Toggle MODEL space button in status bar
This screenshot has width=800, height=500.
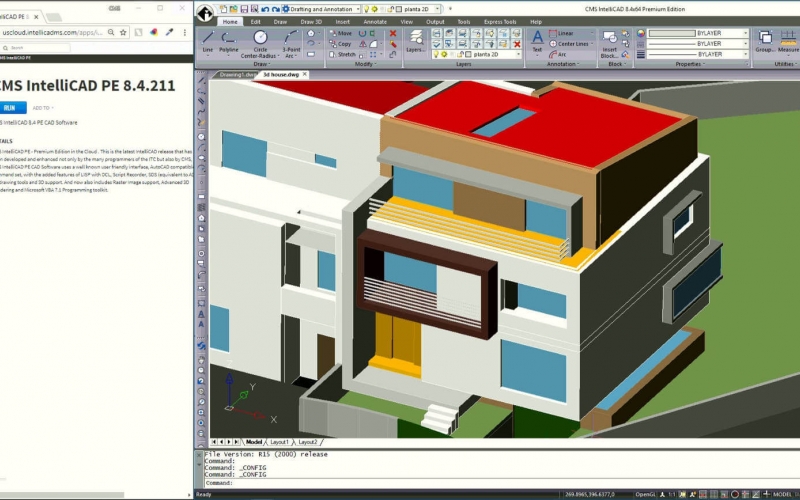click(783, 494)
